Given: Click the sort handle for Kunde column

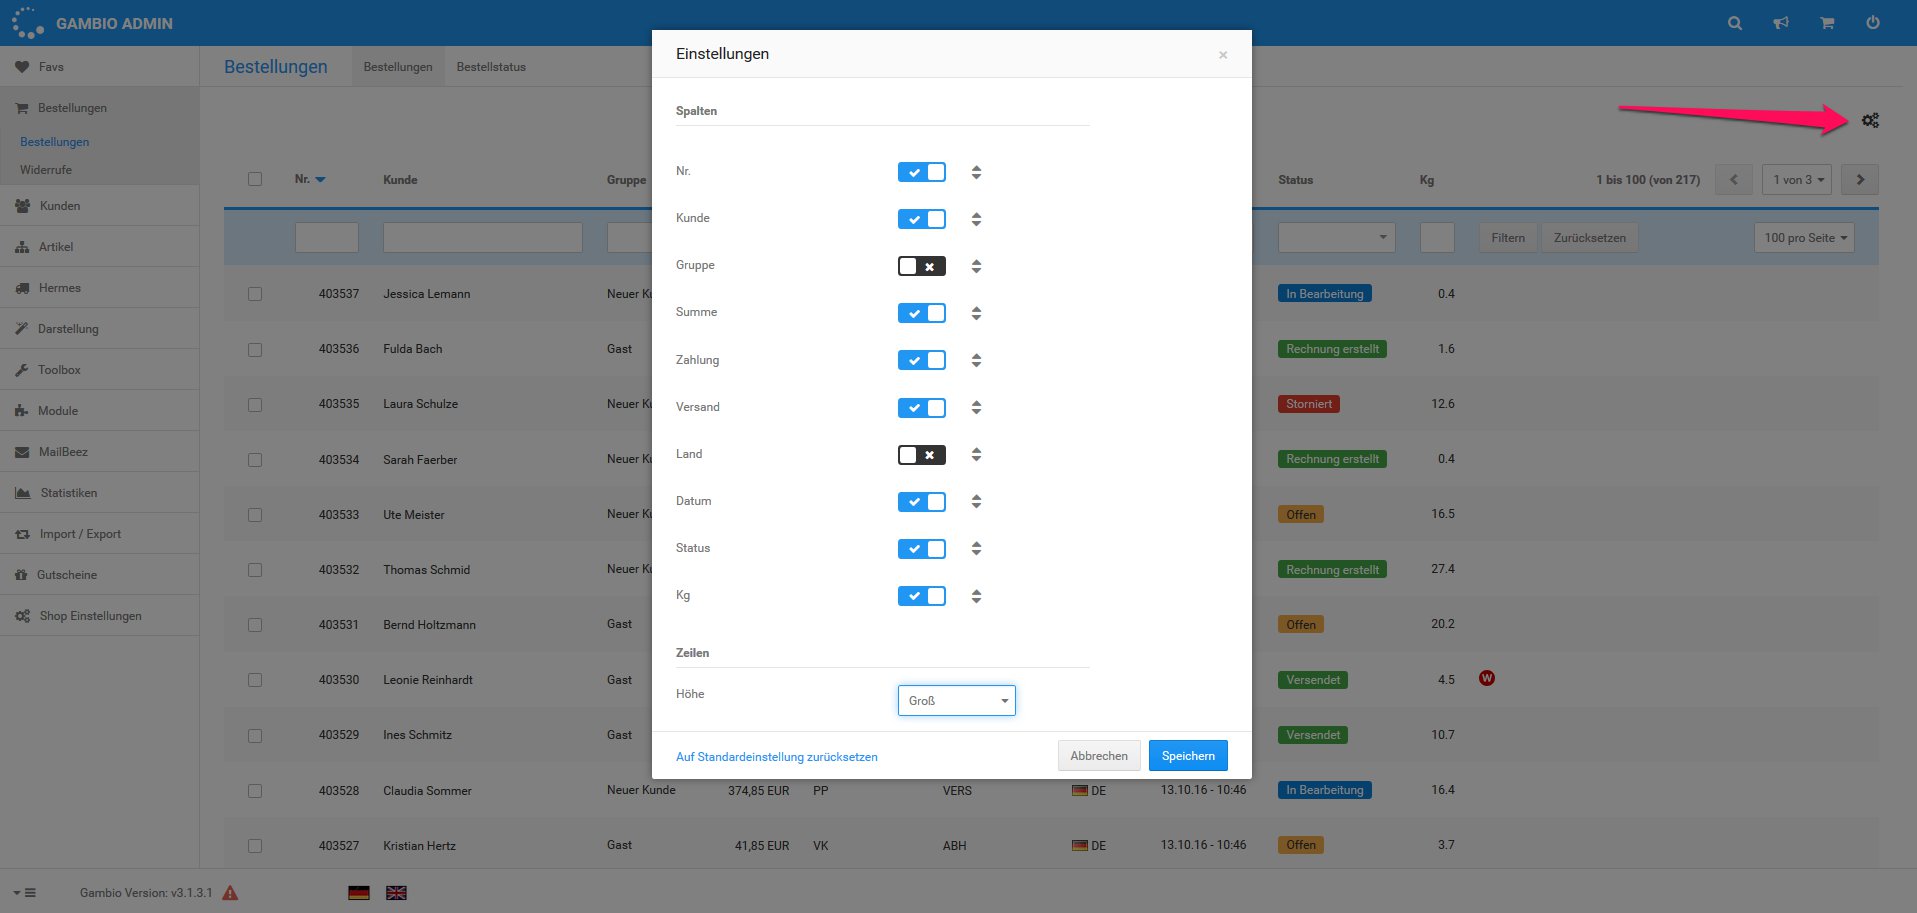Looking at the screenshot, I should pyautogui.click(x=976, y=219).
